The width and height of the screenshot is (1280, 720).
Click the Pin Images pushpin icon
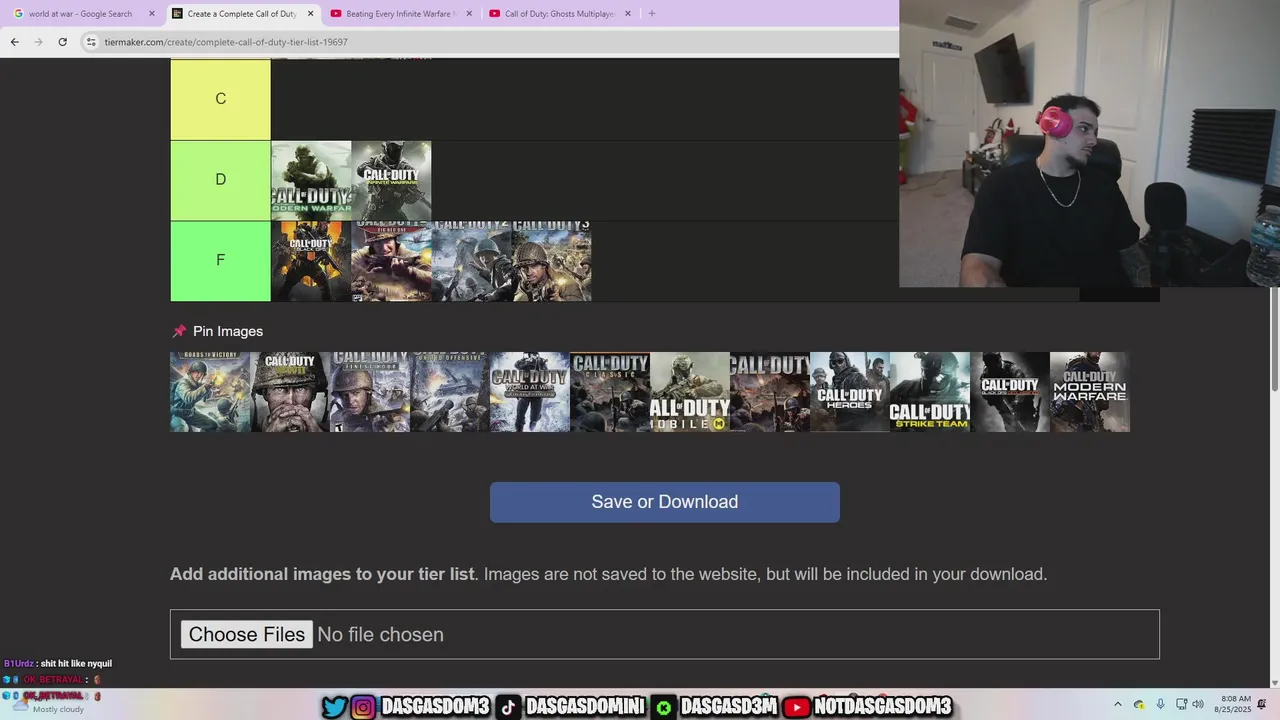179,331
